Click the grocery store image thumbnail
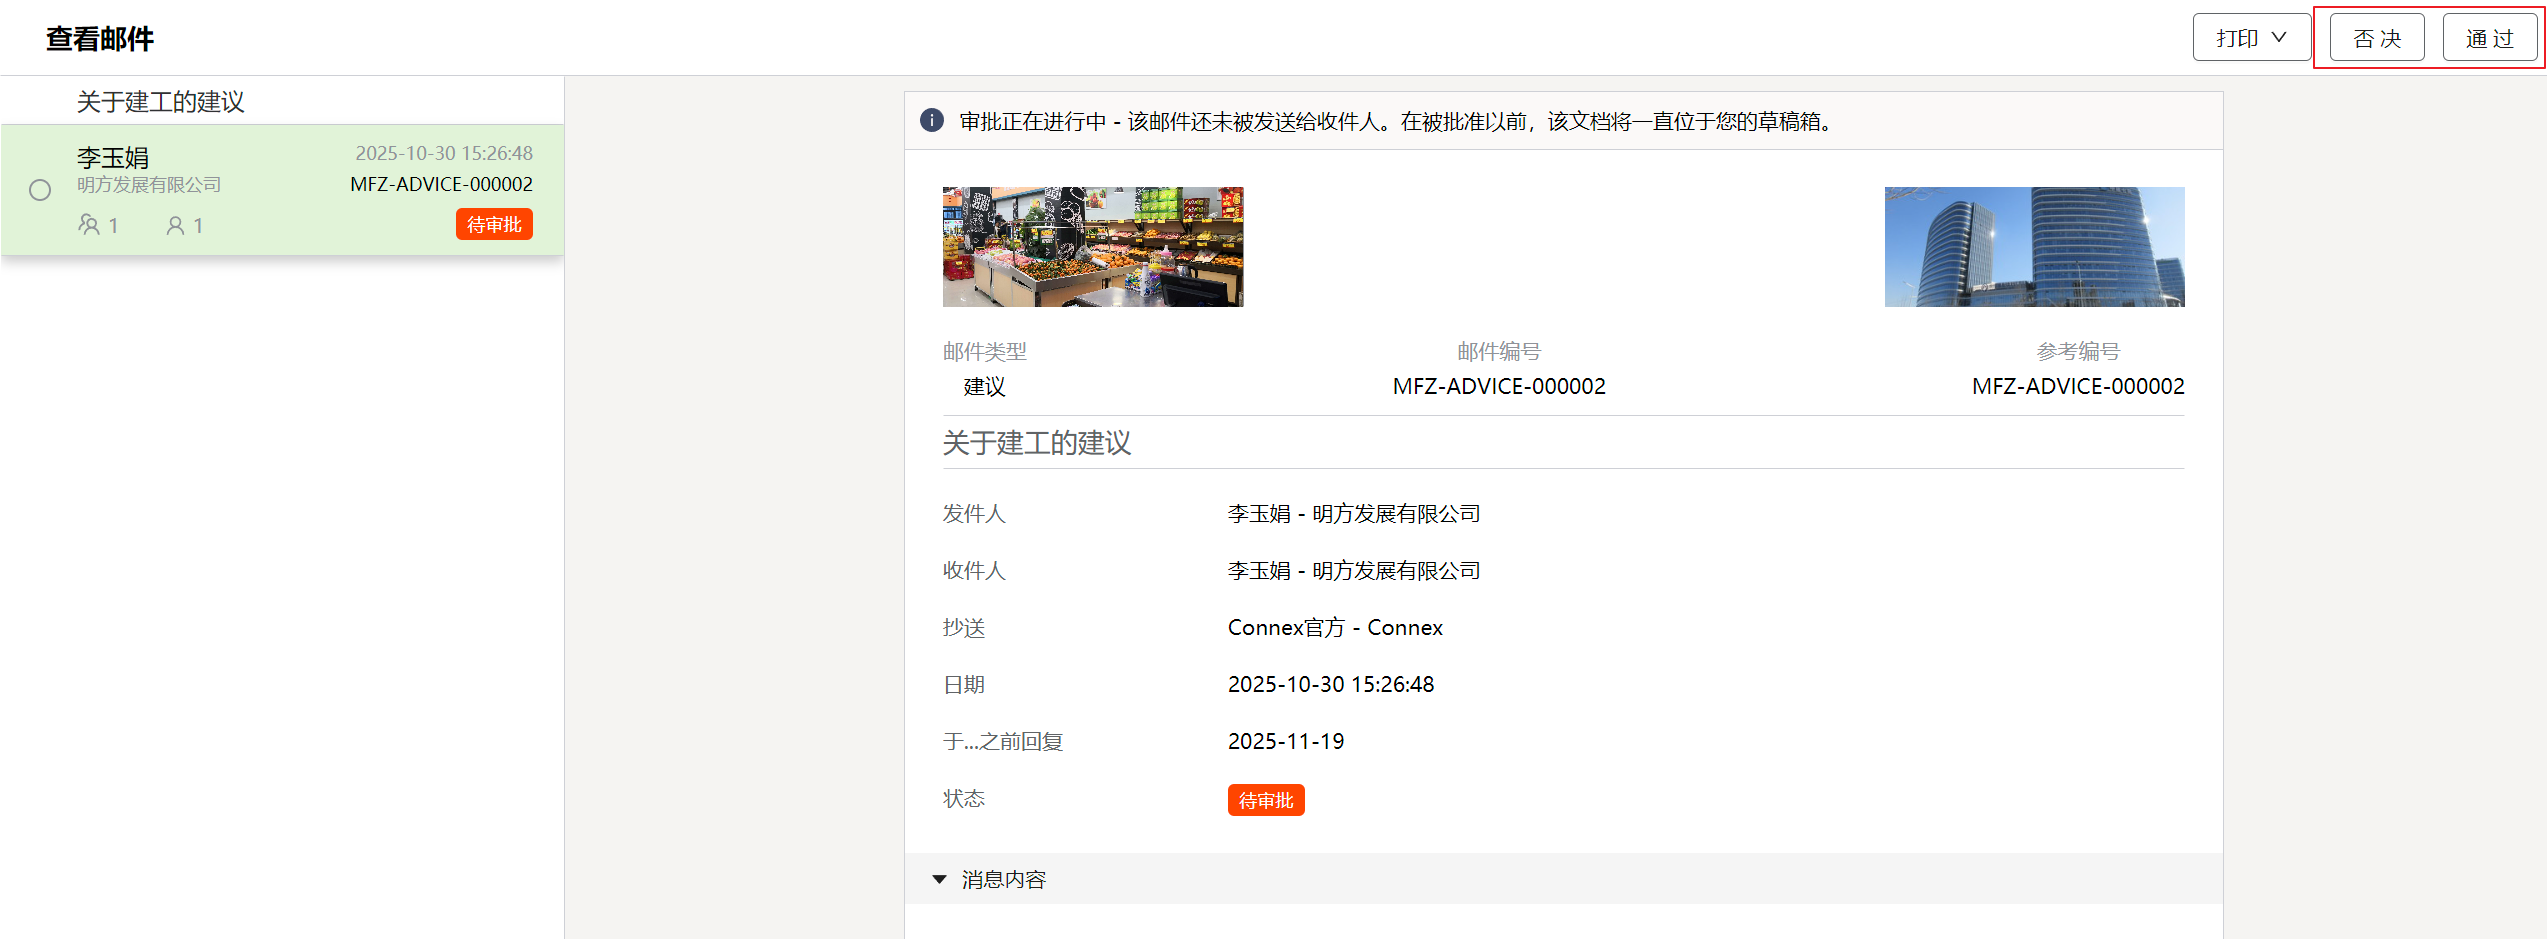The height and width of the screenshot is (939, 2547). coord(1092,246)
